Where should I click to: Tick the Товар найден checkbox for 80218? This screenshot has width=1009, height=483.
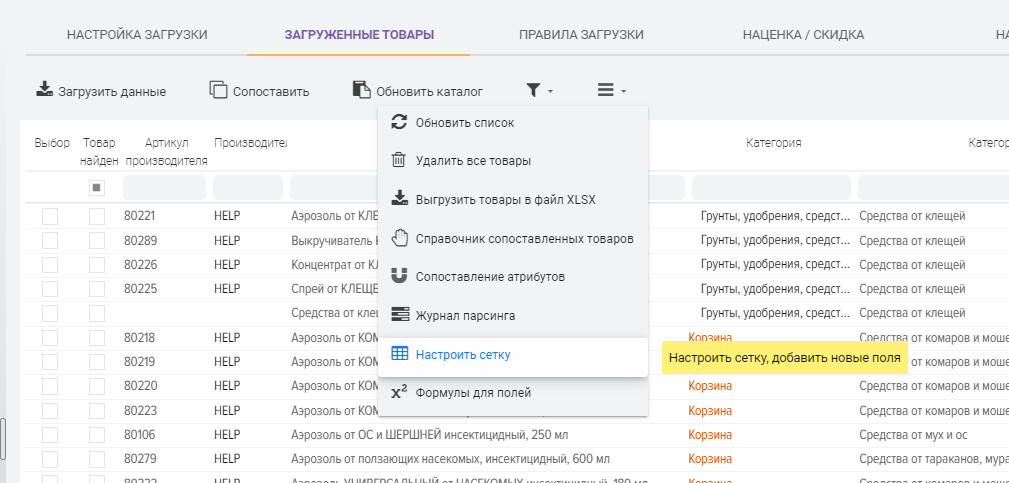click(97, 338)
